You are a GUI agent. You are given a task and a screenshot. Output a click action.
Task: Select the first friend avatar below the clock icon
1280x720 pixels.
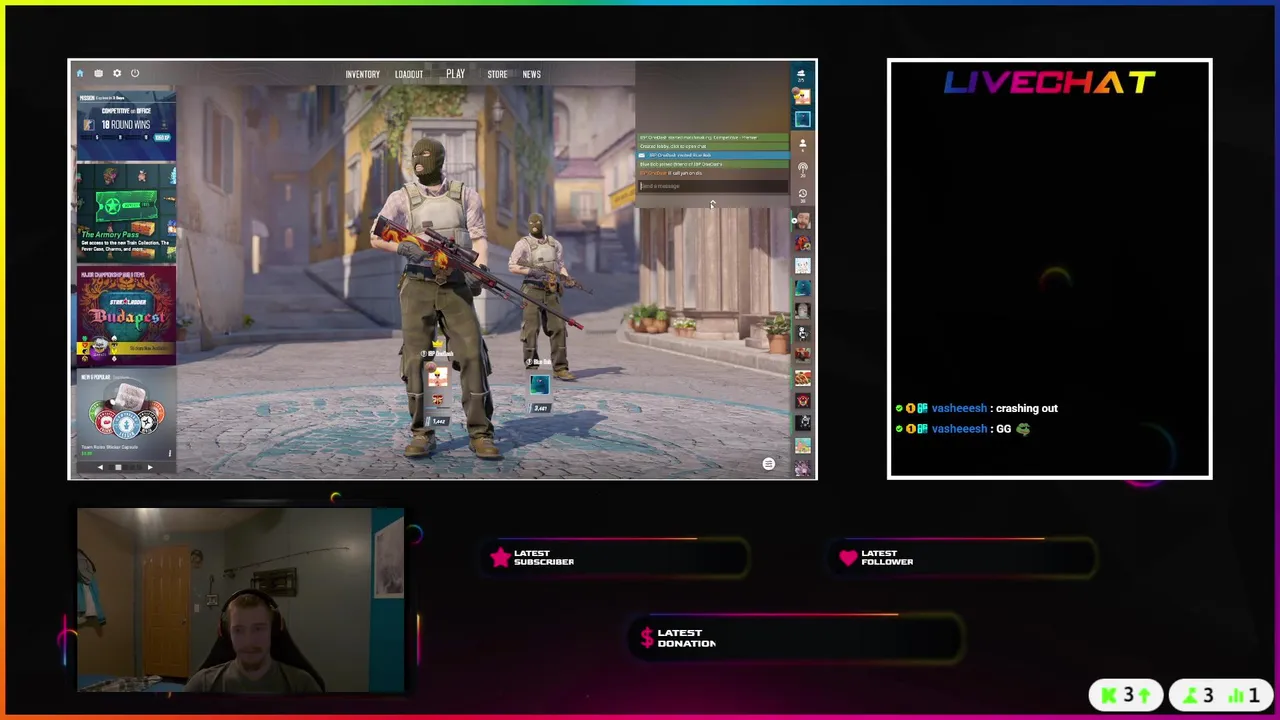point(803,220)
